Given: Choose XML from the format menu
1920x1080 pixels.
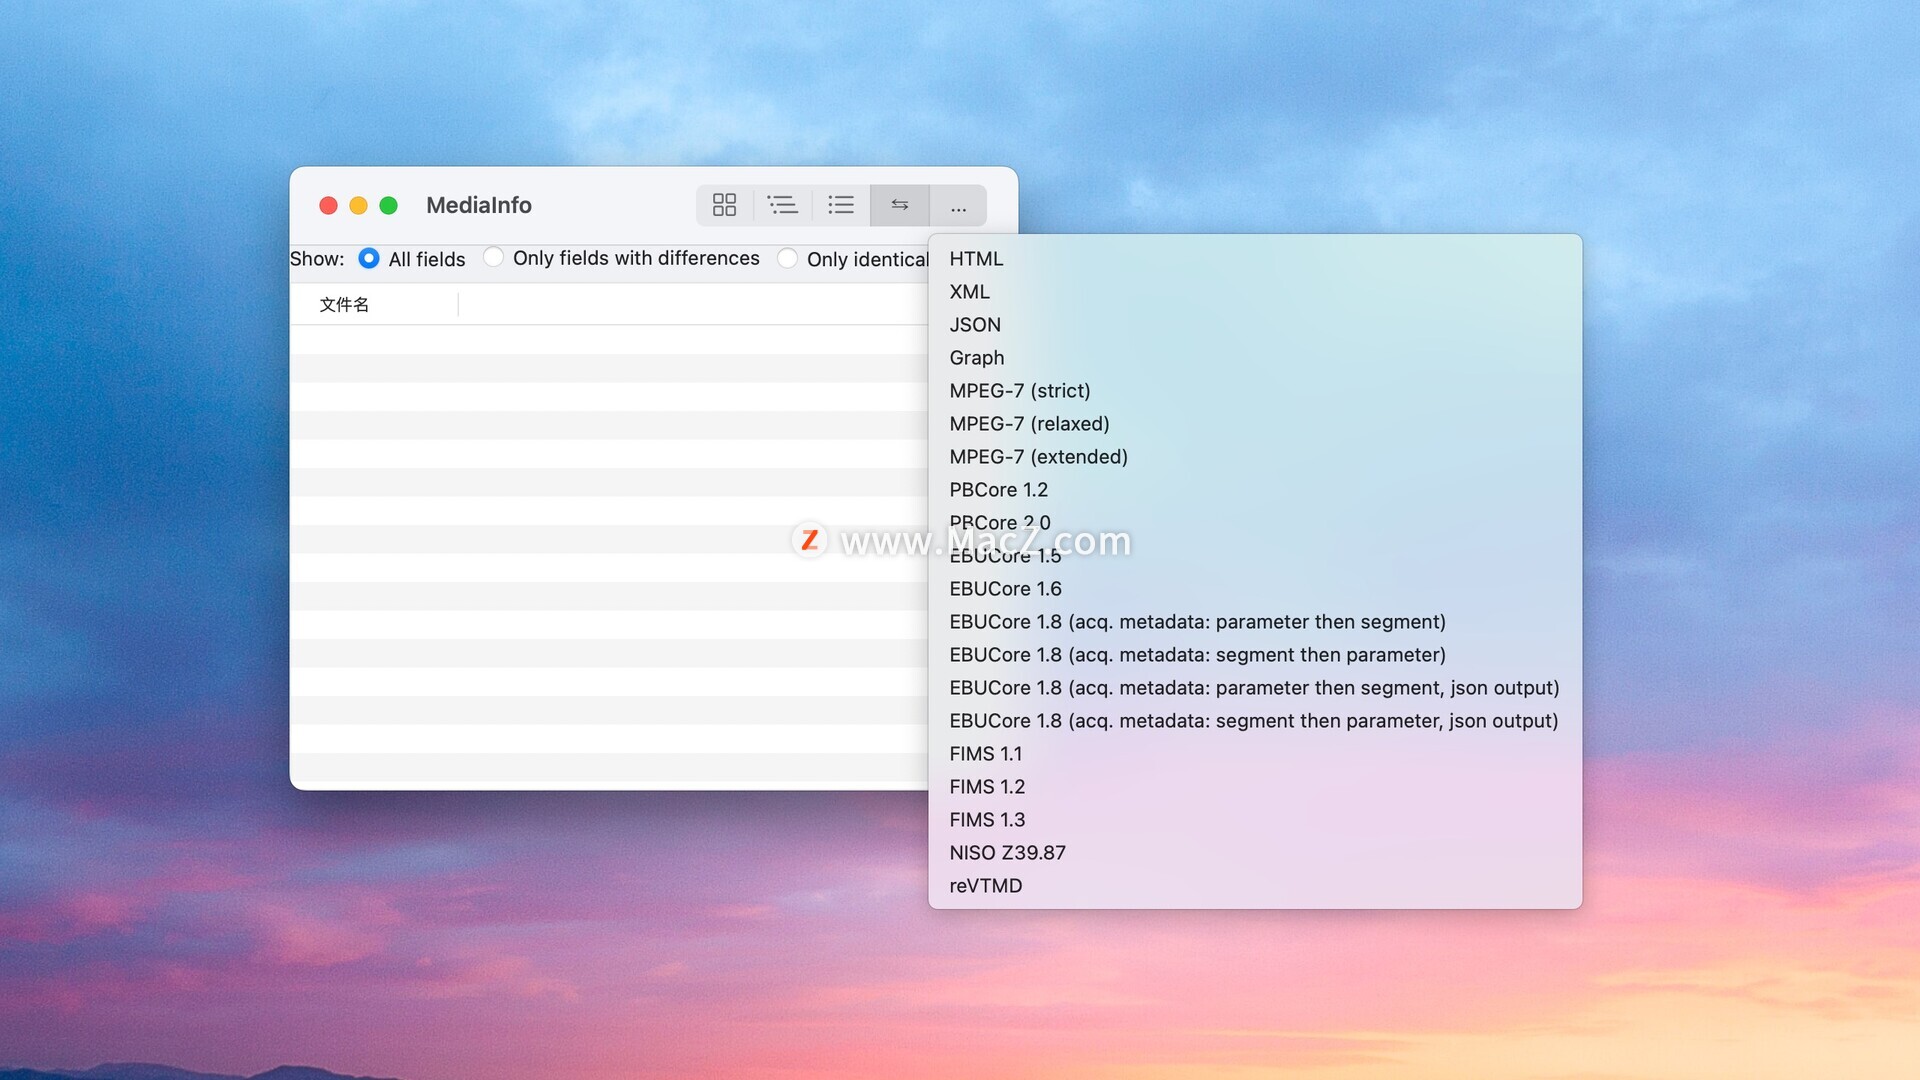Looking at the screenshot, I should (1255, 292).
